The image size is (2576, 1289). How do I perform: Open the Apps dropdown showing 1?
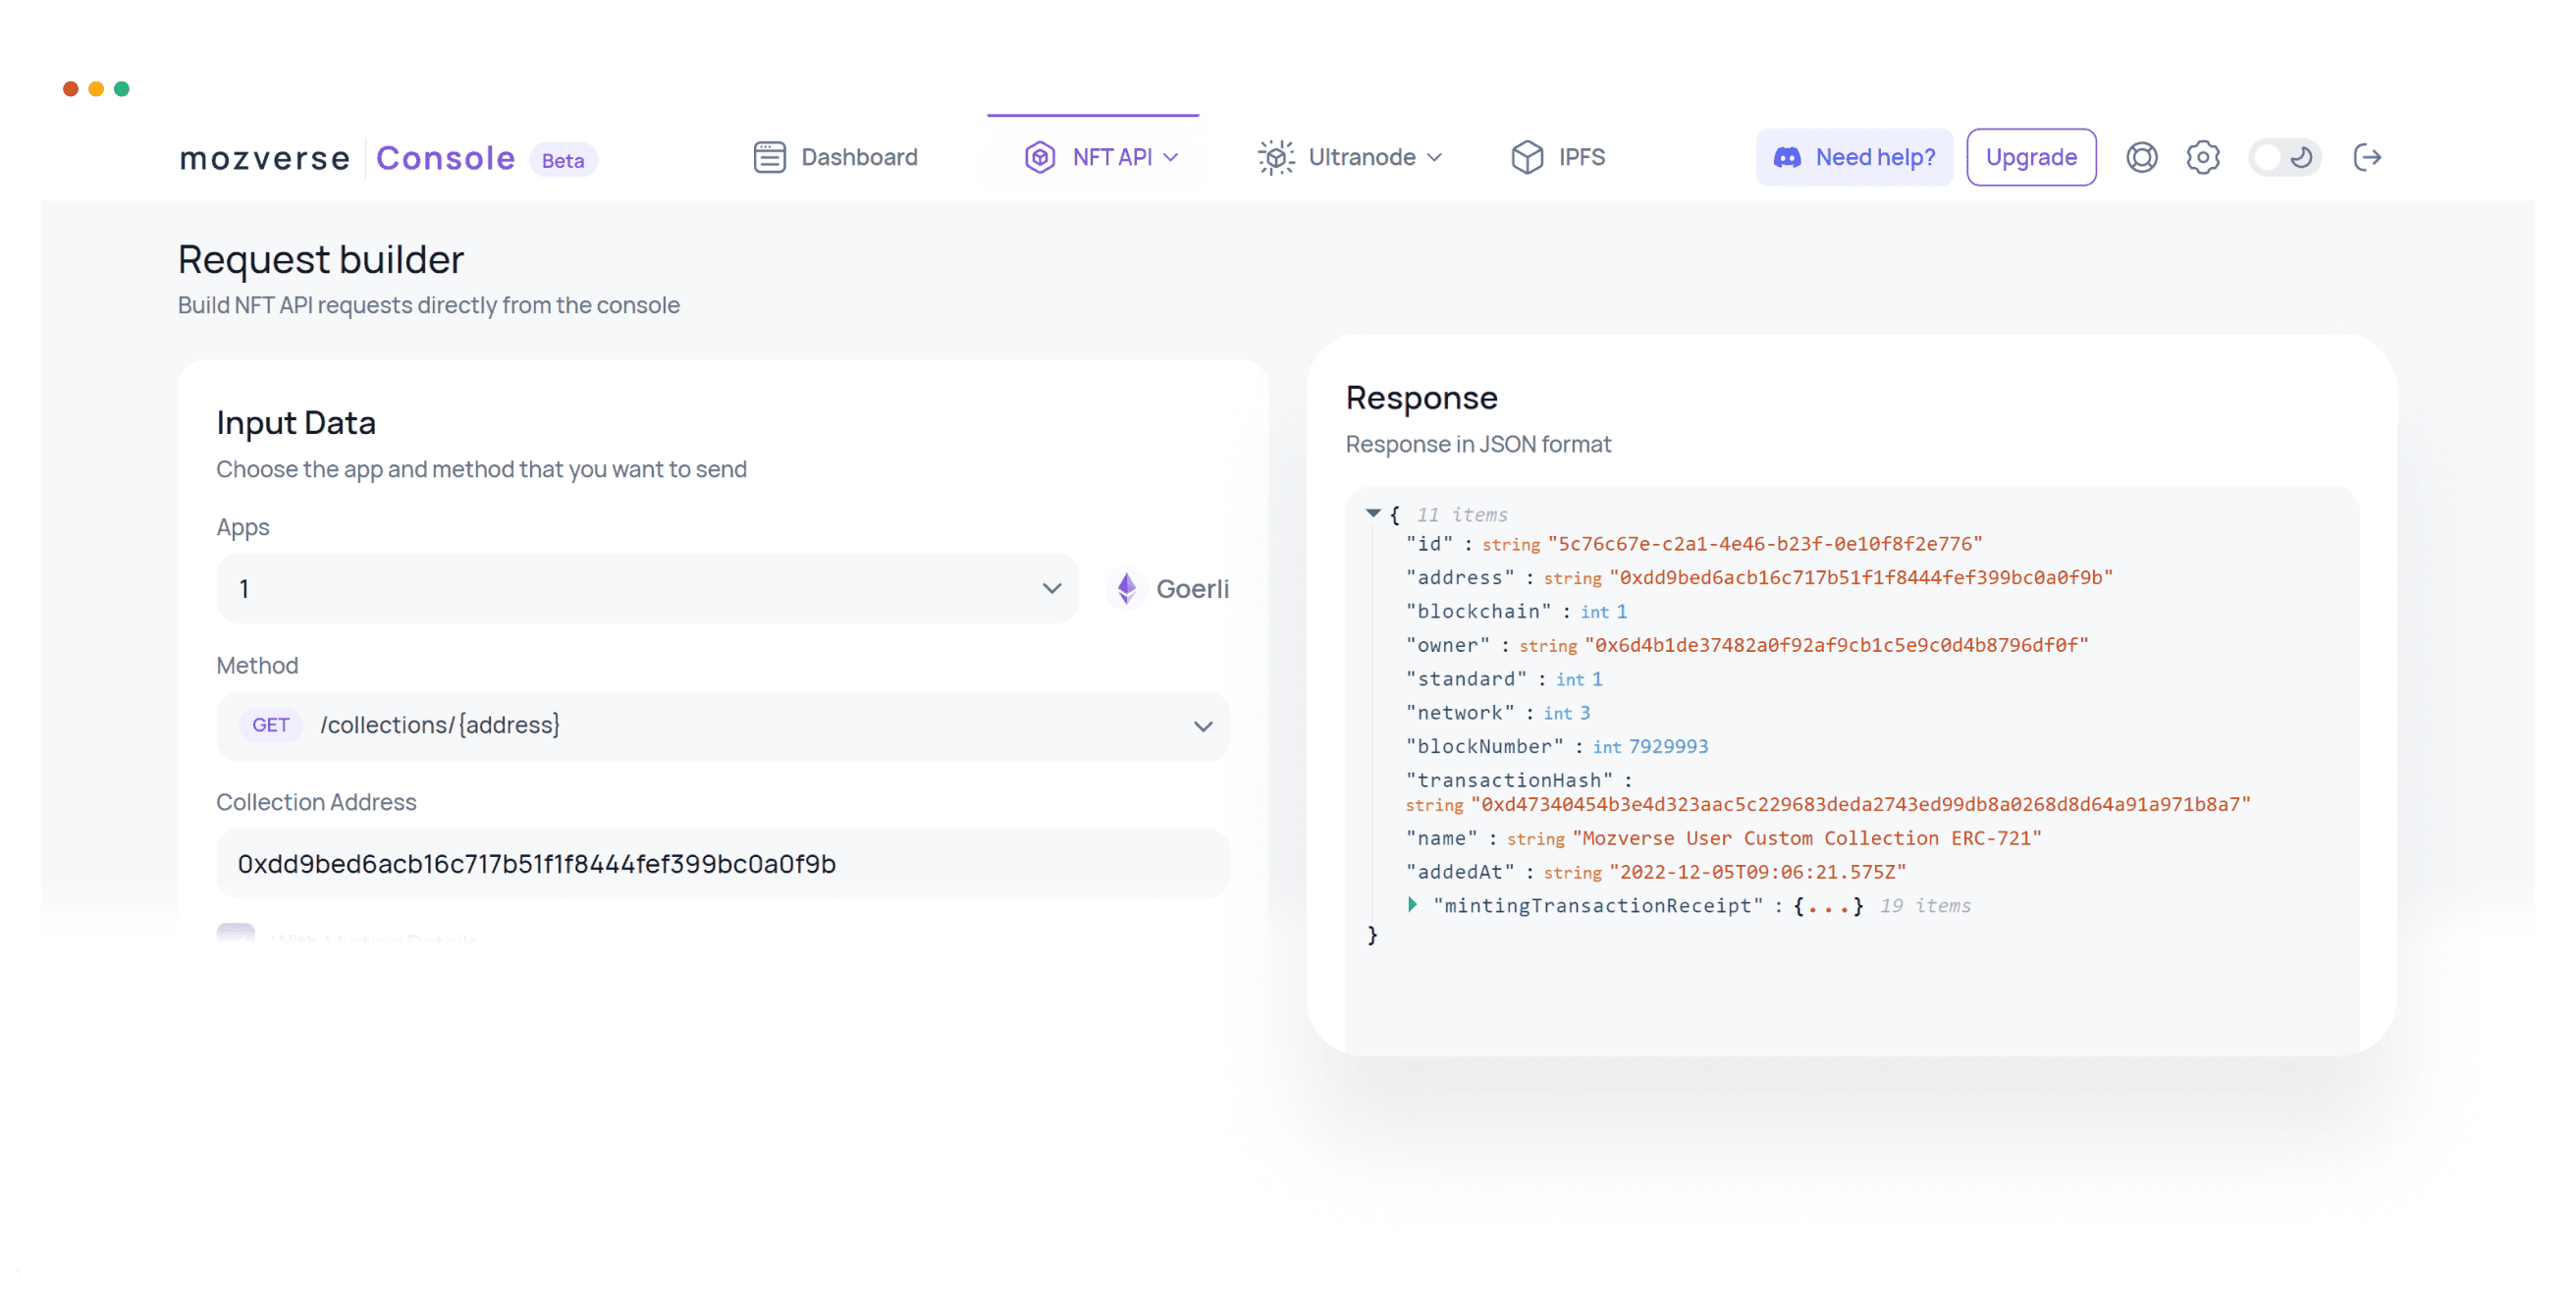[x=648, y=588]
